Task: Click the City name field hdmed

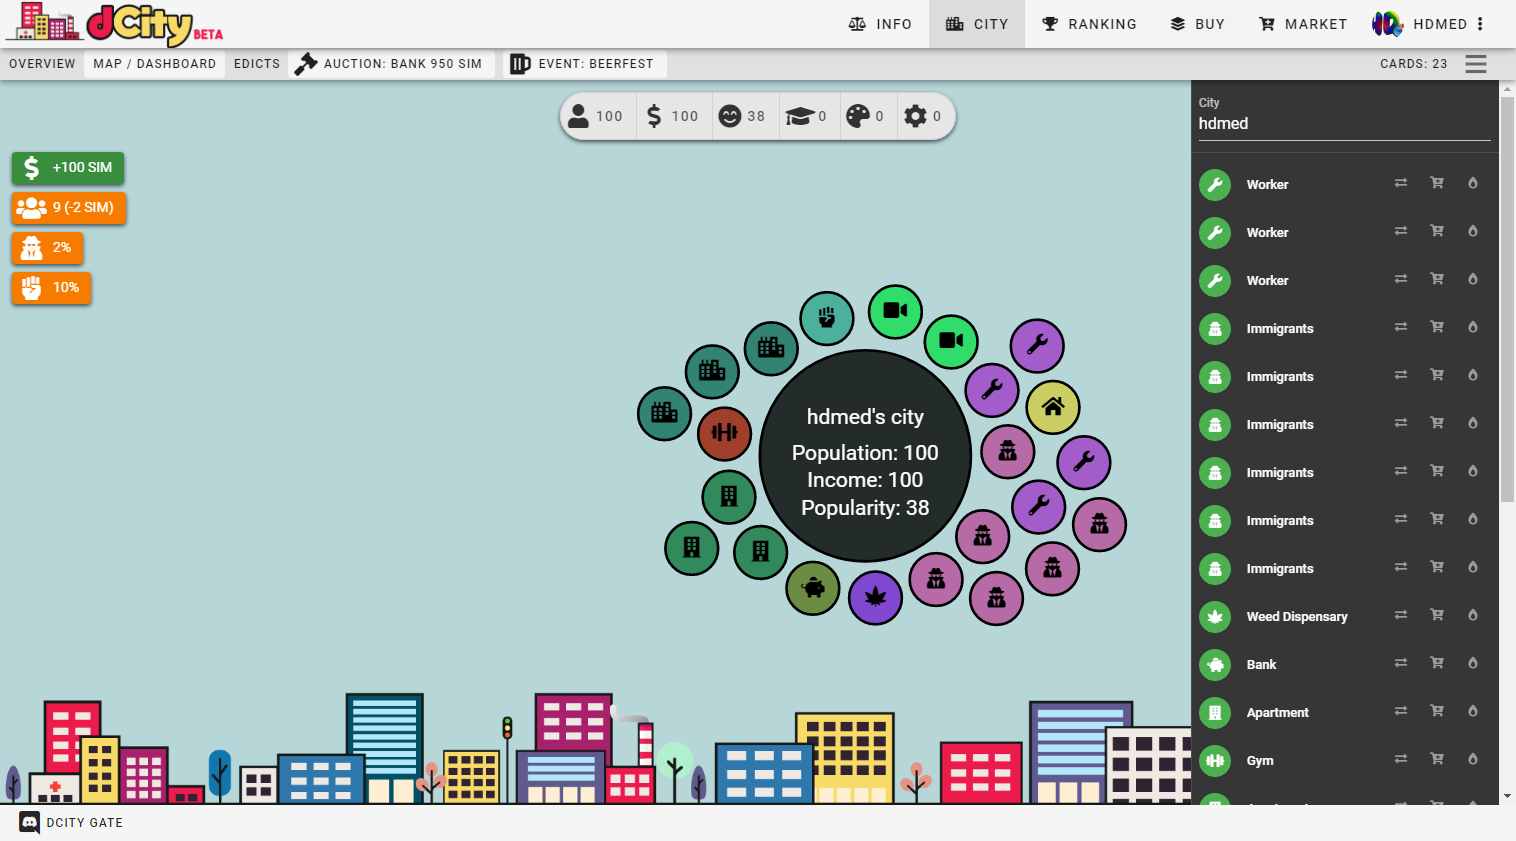Action: pyautogui.click(x=1344, y=124)
